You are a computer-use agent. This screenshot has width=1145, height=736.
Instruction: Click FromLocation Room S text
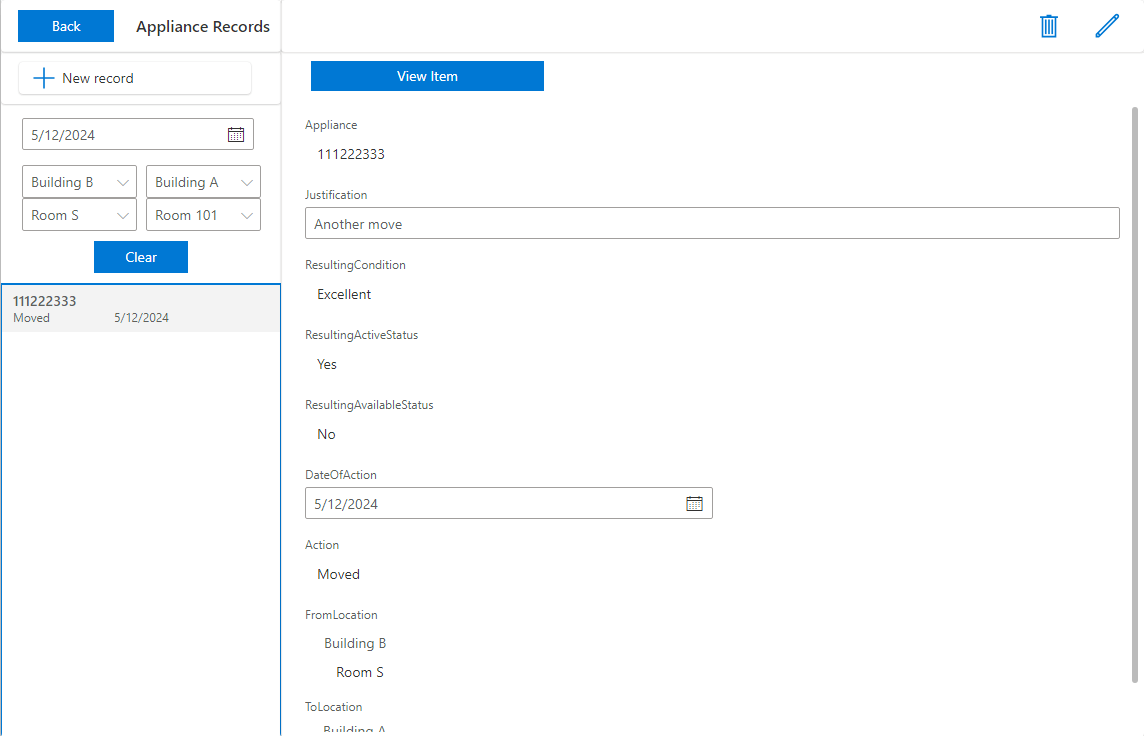tap(359, 672)
